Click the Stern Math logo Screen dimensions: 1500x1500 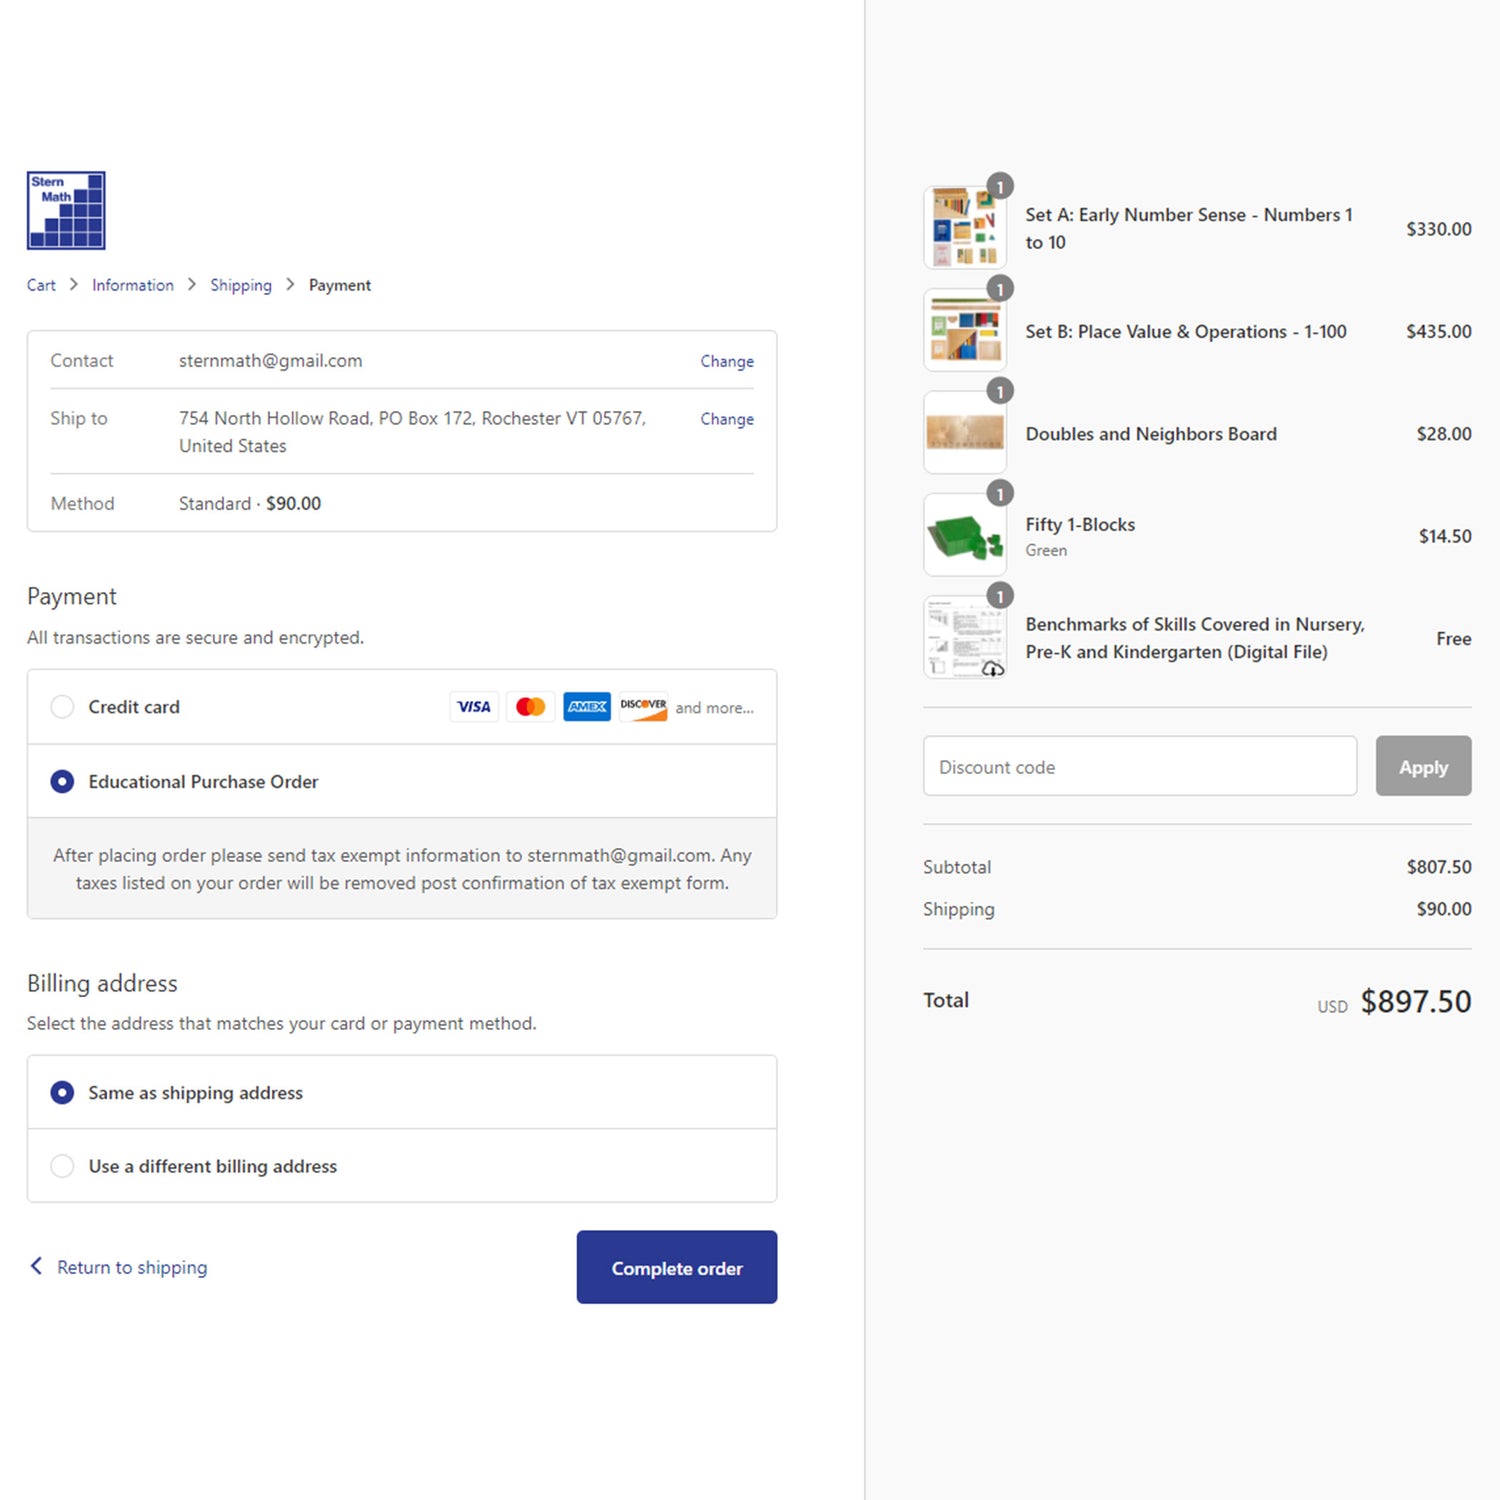coord(66,210)
